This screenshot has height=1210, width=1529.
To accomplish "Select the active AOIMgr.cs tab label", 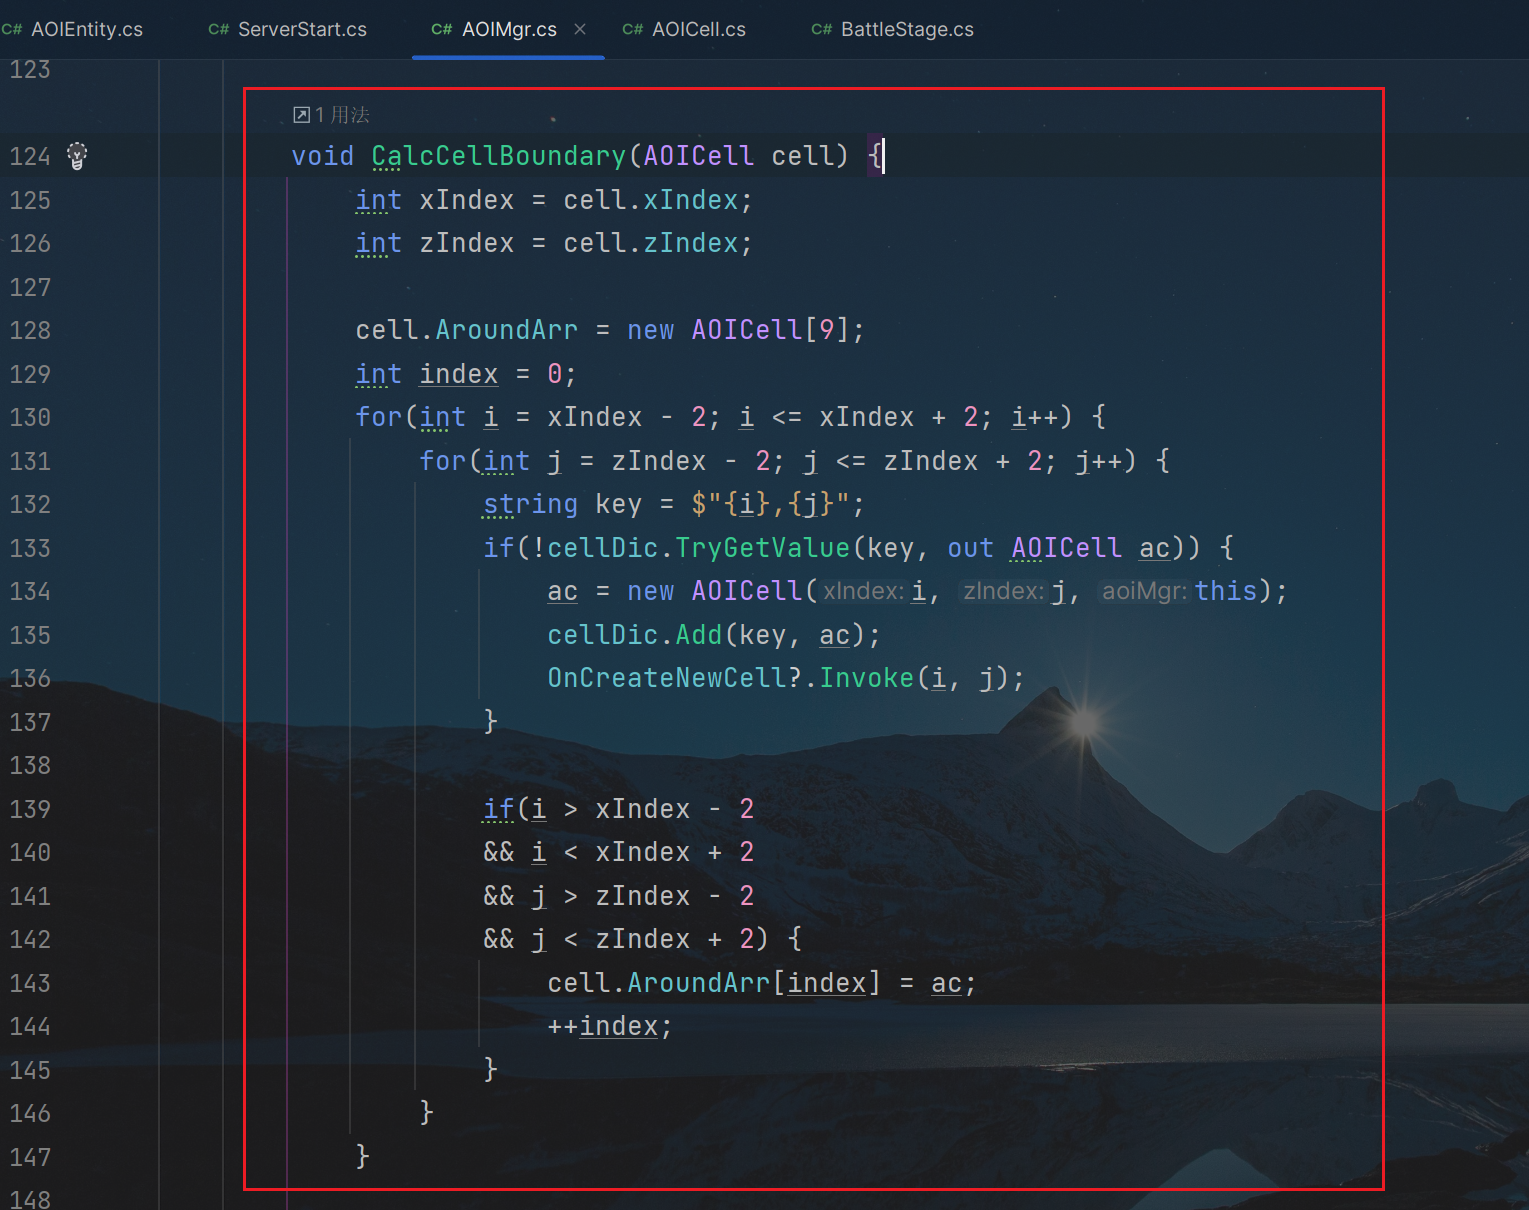I will pos(508,30).
